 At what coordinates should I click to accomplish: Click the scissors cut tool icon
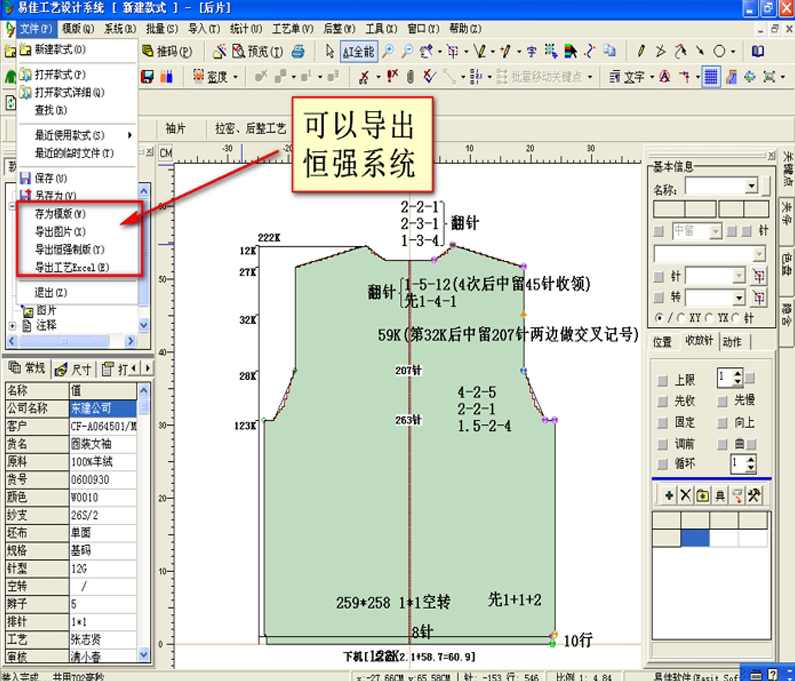363,77
